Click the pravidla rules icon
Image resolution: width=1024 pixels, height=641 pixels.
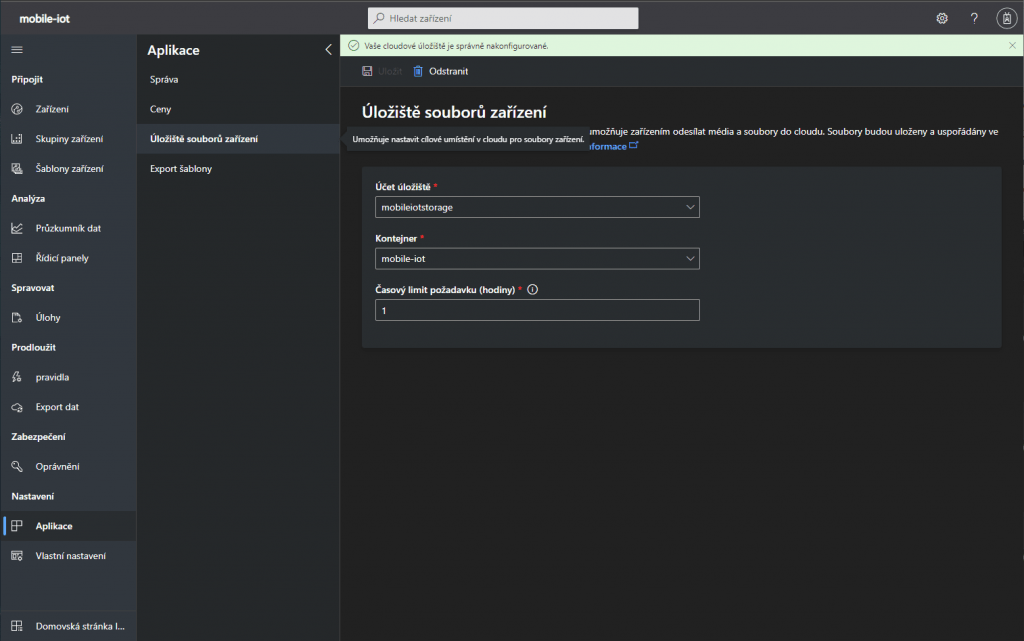(17, 377)
